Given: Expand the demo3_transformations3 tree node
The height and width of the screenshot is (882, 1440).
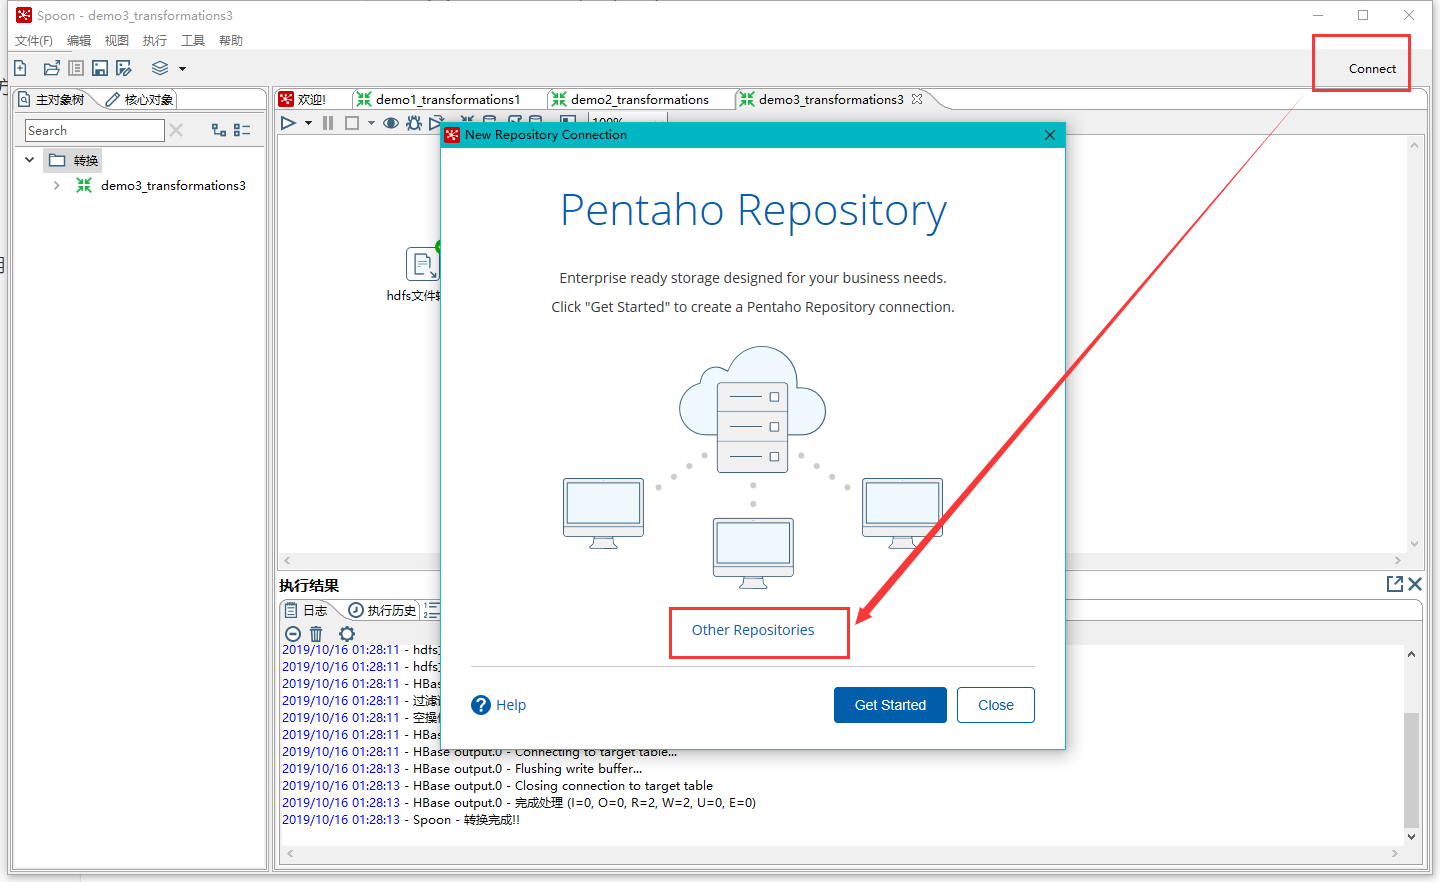Looking at the screenshot, I should pyautogui.click(x=56, y=185).
